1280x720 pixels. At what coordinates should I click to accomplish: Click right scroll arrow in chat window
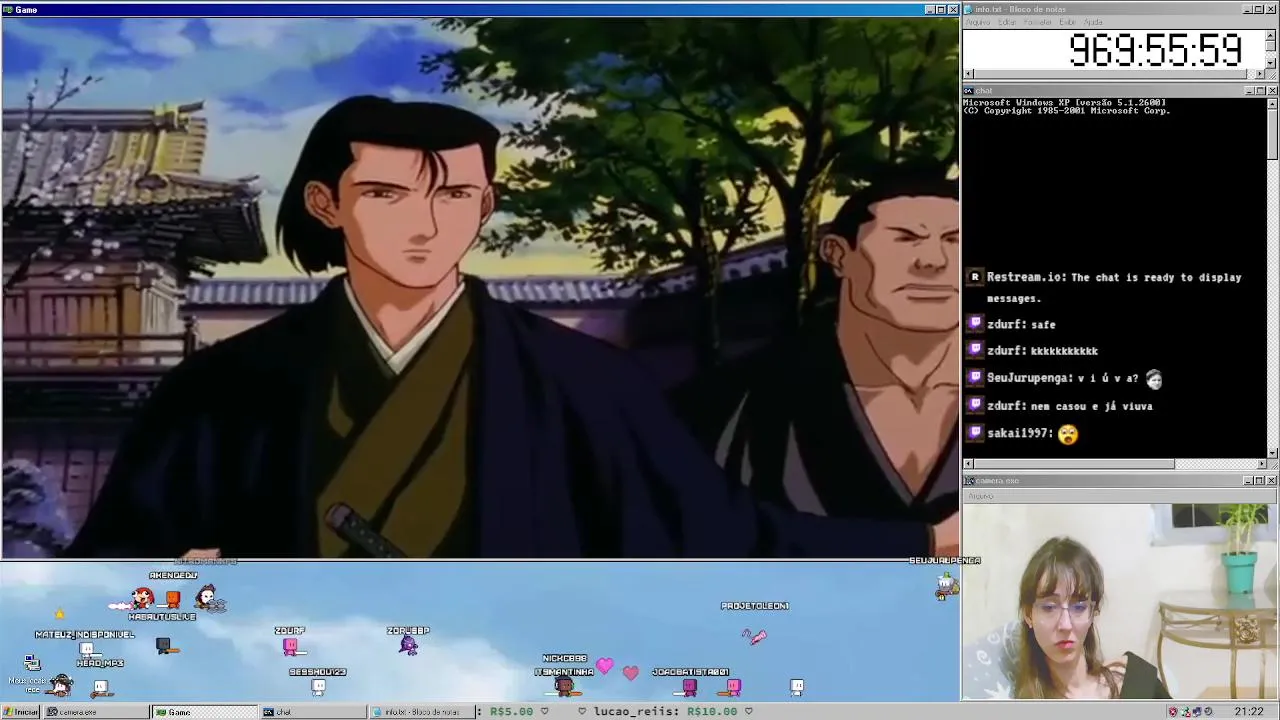[x=1261, y=464]
